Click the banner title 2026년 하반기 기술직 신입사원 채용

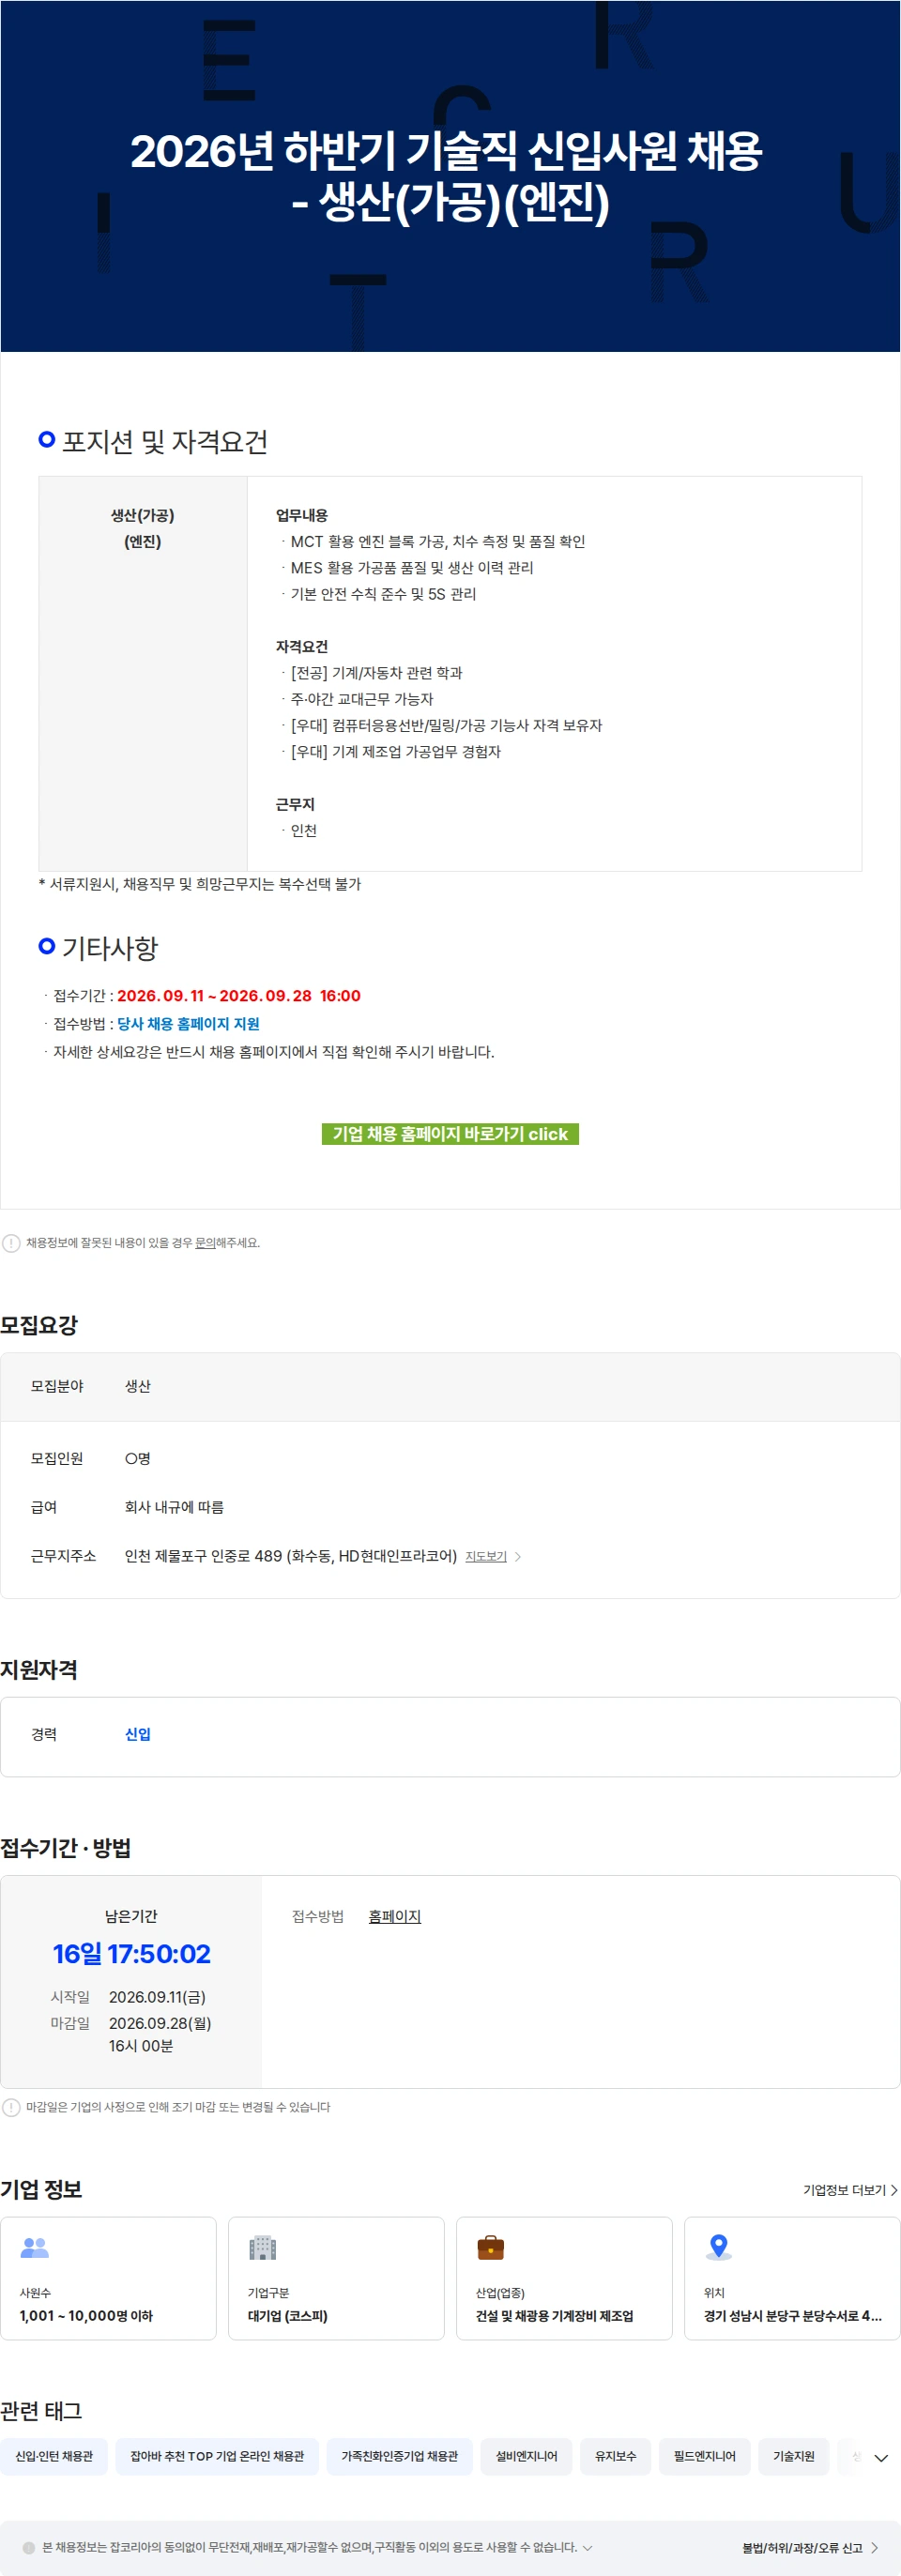pyautogui.click(x=447, y=150)
